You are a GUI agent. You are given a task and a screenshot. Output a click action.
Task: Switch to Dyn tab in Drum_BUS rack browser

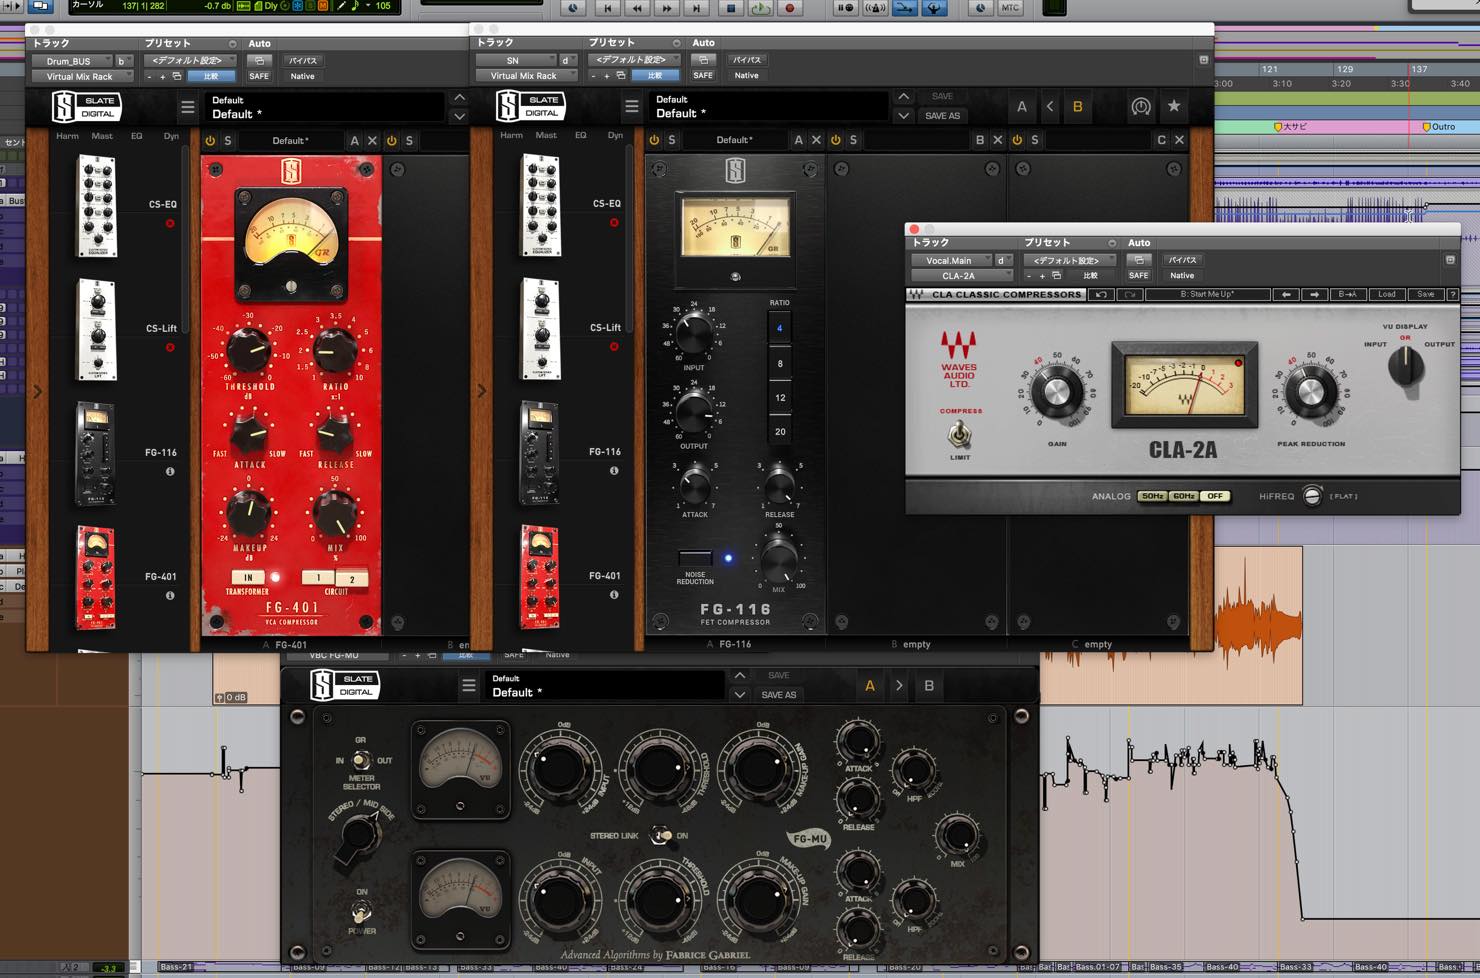tap(171, 136)
